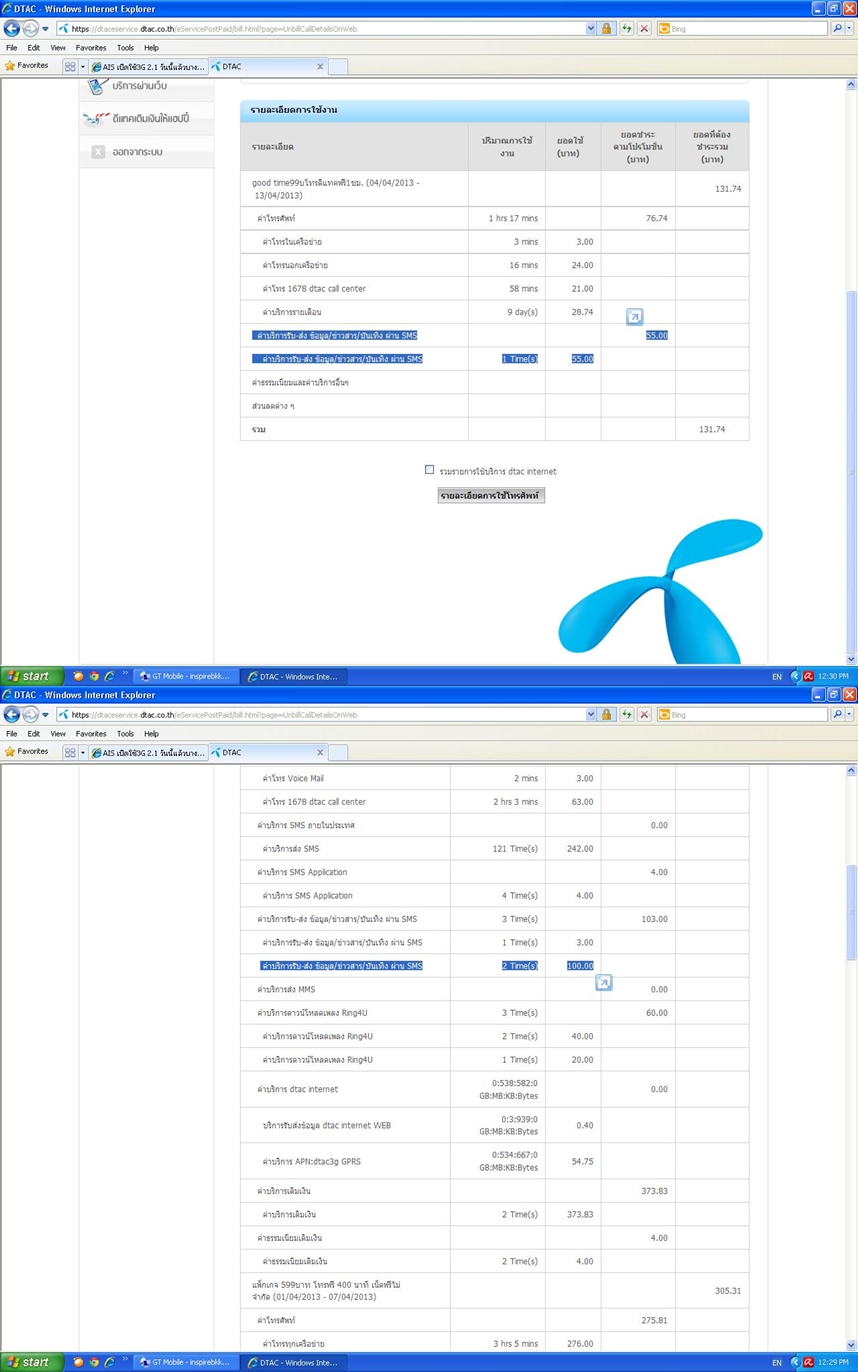858x1372 pixels.
Task: Click the URL address field in lower IE window
Action: 320,715
